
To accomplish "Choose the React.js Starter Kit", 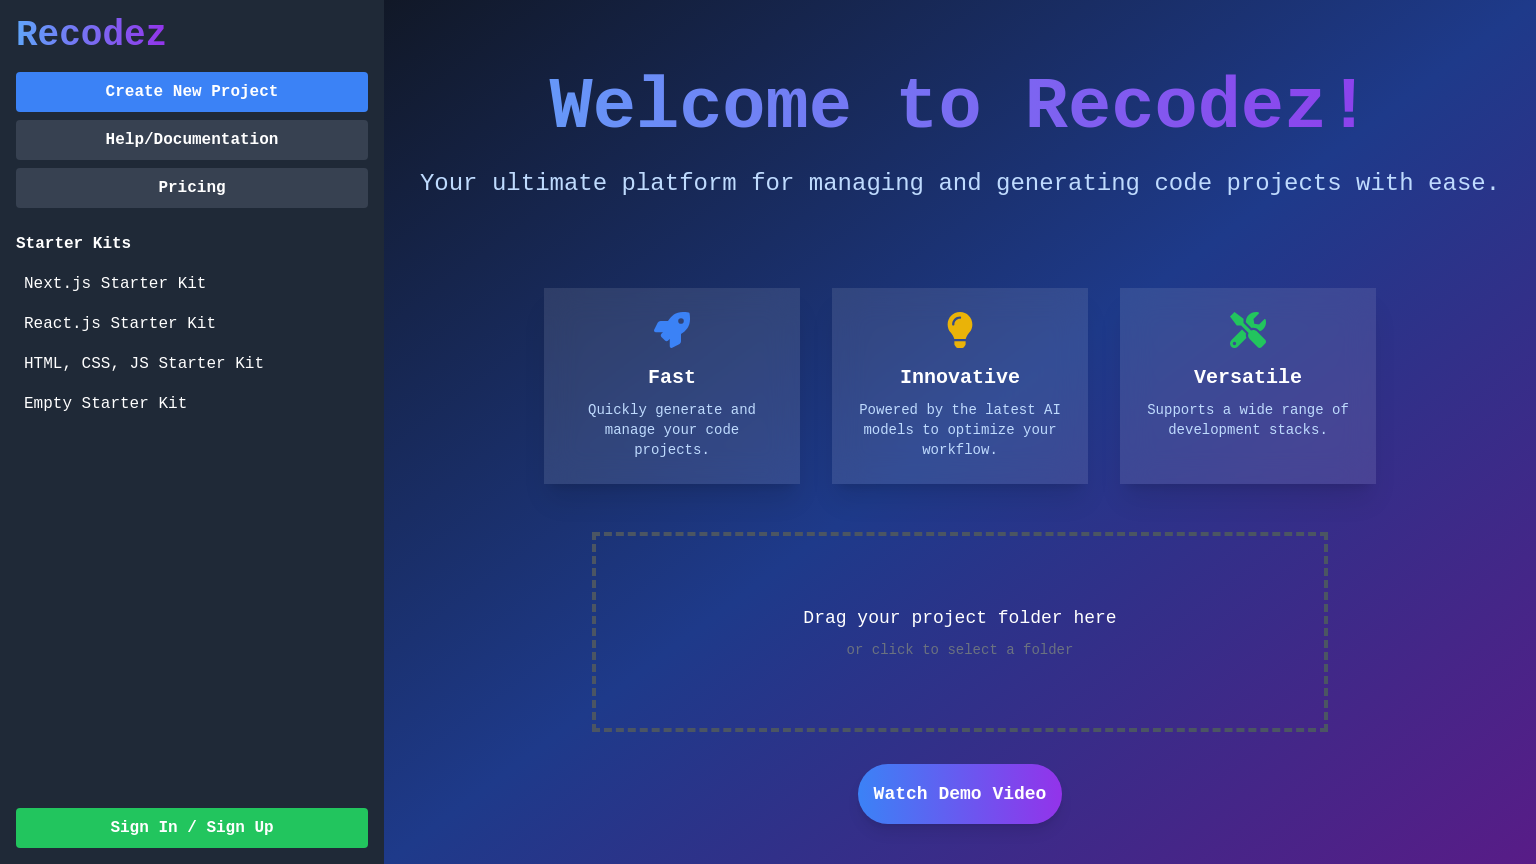I will pos(120,324).
